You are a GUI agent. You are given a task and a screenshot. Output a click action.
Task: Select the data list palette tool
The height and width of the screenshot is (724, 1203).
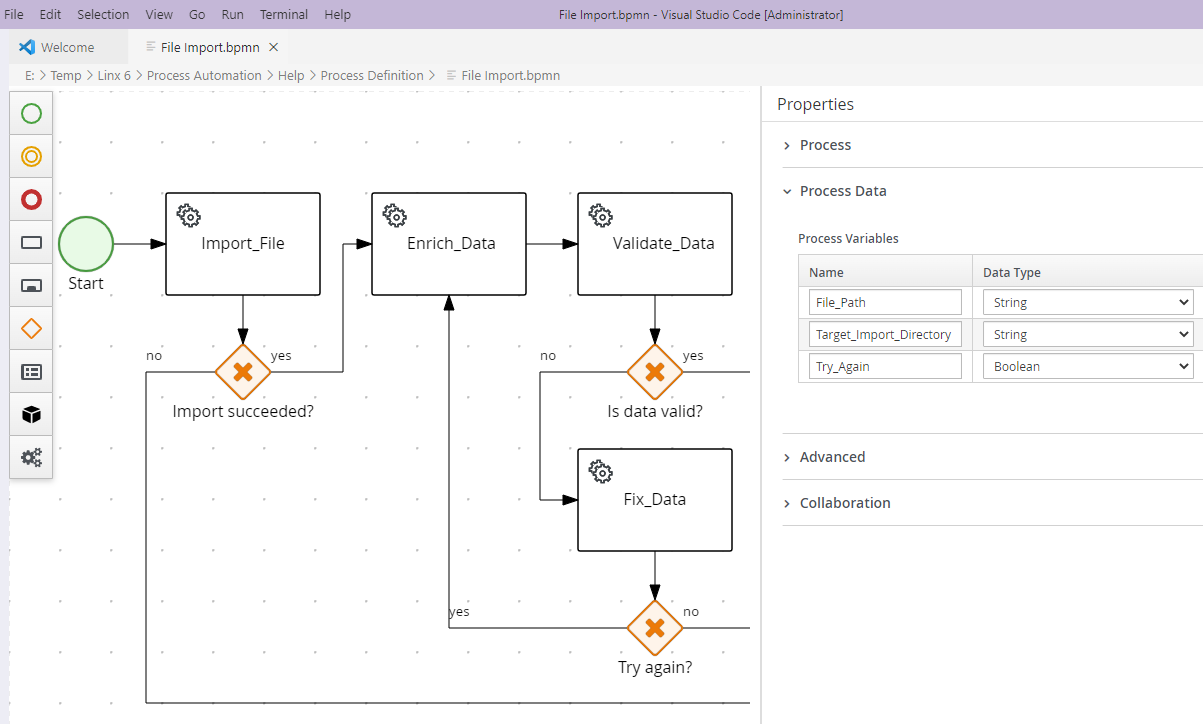pos(31,371)
